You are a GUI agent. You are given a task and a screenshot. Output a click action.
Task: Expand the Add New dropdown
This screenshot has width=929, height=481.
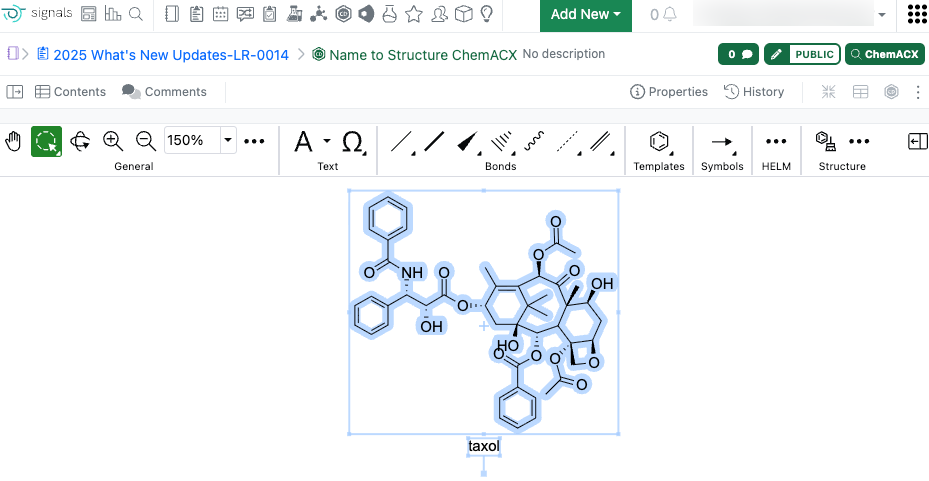(x=586, y=14)
